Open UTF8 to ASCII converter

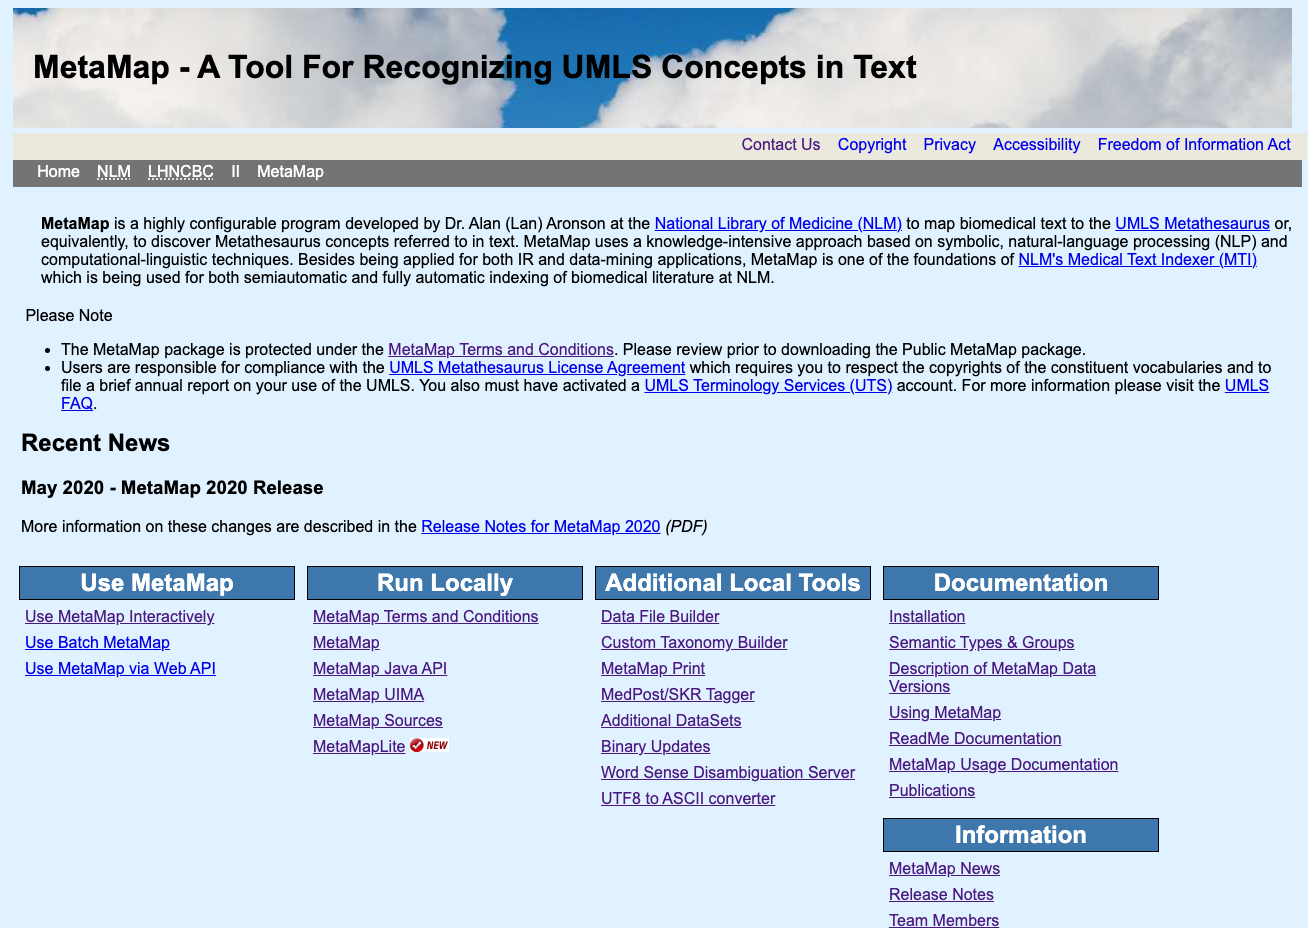(x=687, y=799)
